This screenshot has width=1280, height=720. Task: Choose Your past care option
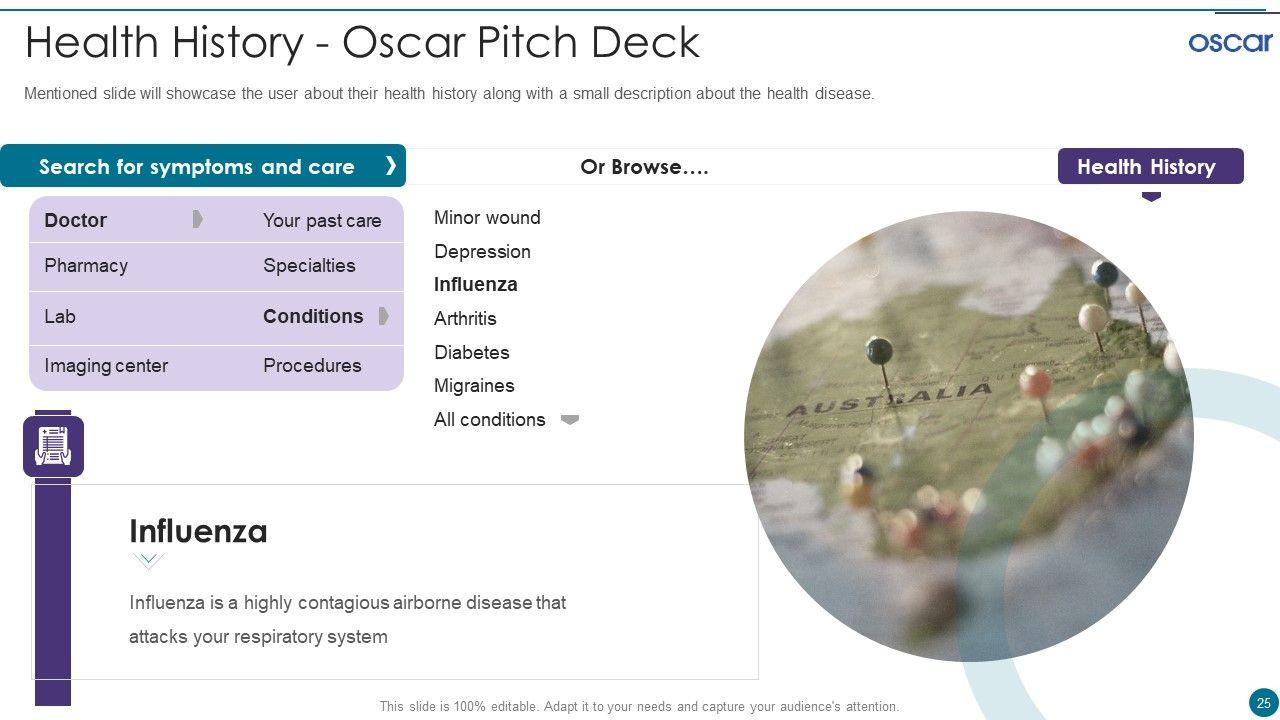pos(322,221)
